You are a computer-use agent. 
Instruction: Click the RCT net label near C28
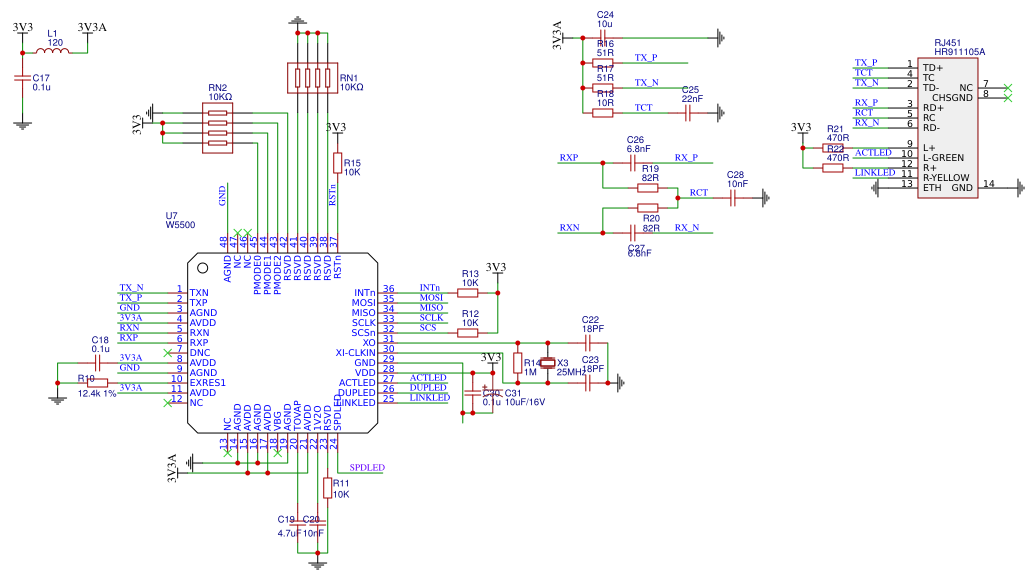(698, 193)
